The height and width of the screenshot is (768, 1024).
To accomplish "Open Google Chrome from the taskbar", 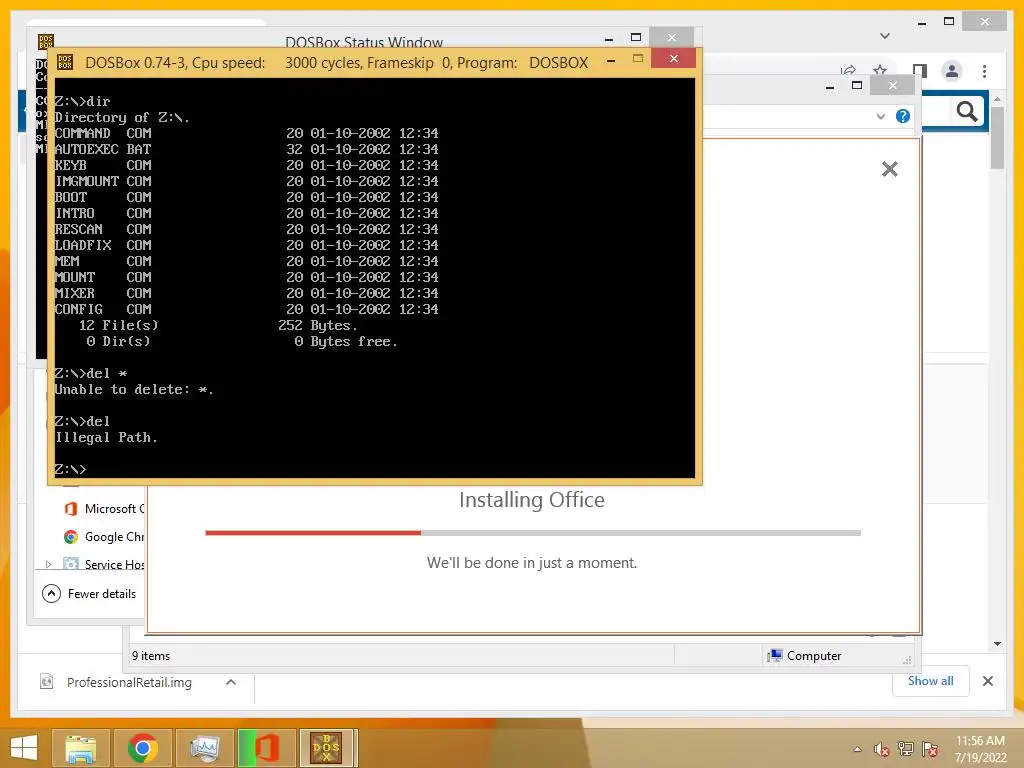I will [142, 748].
